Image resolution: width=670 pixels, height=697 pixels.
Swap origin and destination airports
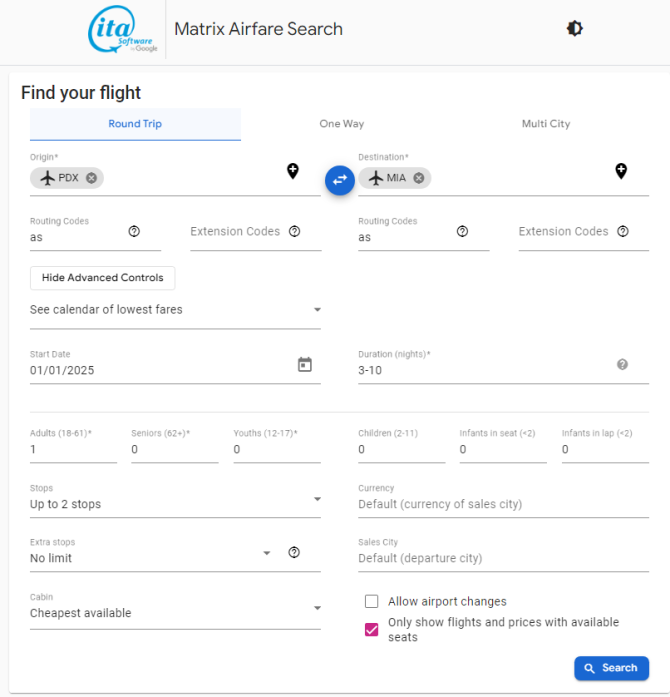click(x=340, y=180)
